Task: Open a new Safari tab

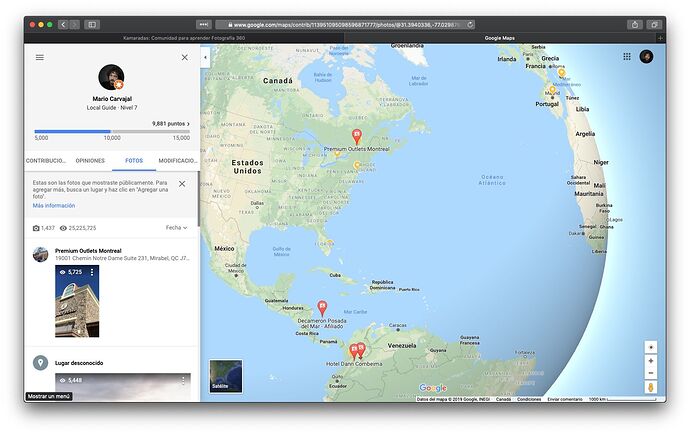Action: click(660, 38)
